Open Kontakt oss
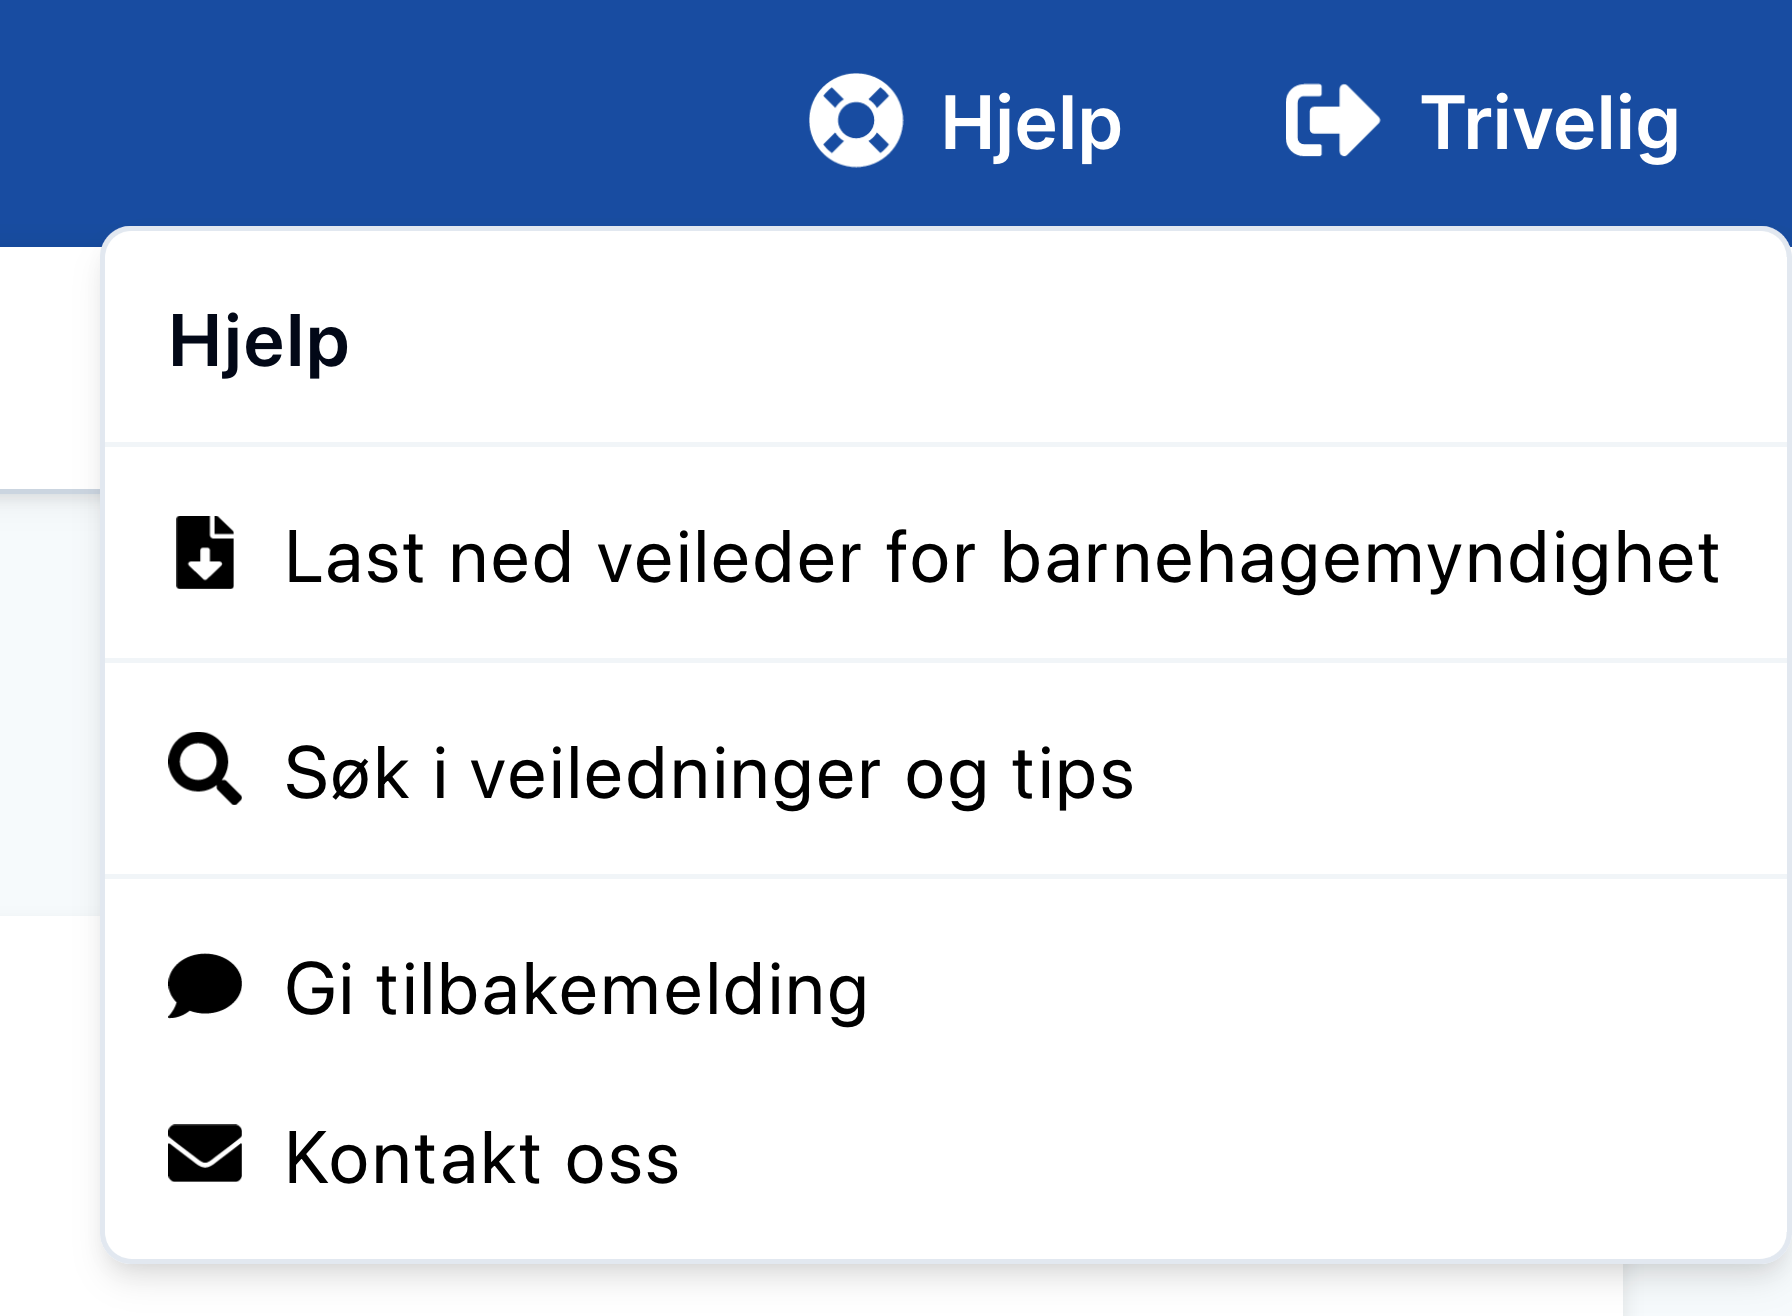1792x1316 pixels. click(946, 1156)
